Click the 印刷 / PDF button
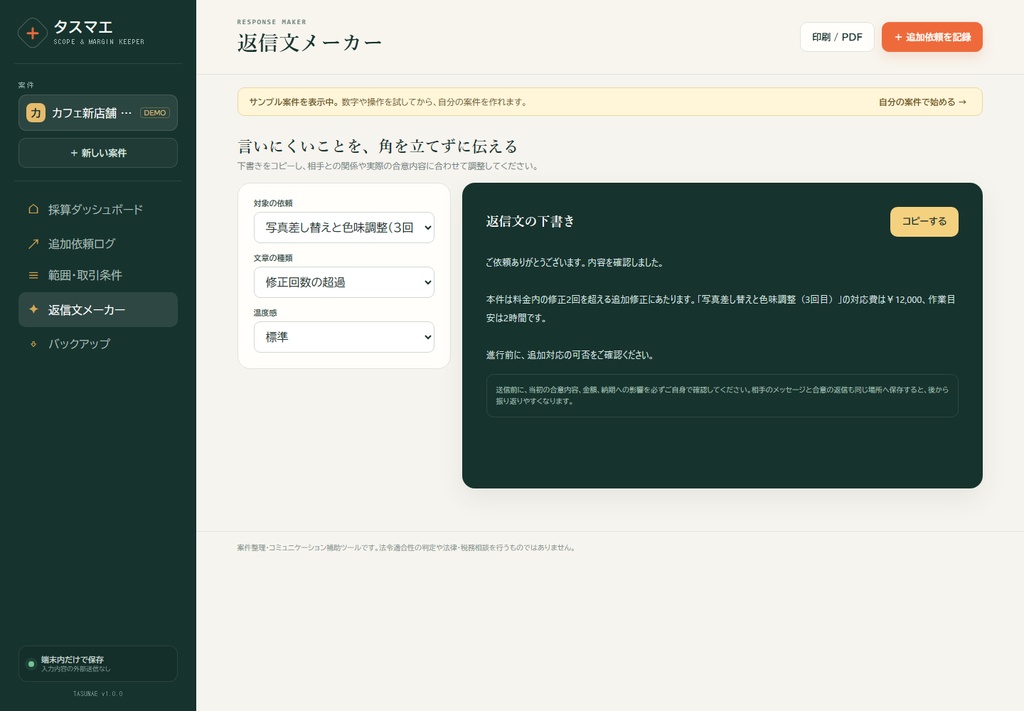 [837, 37]
